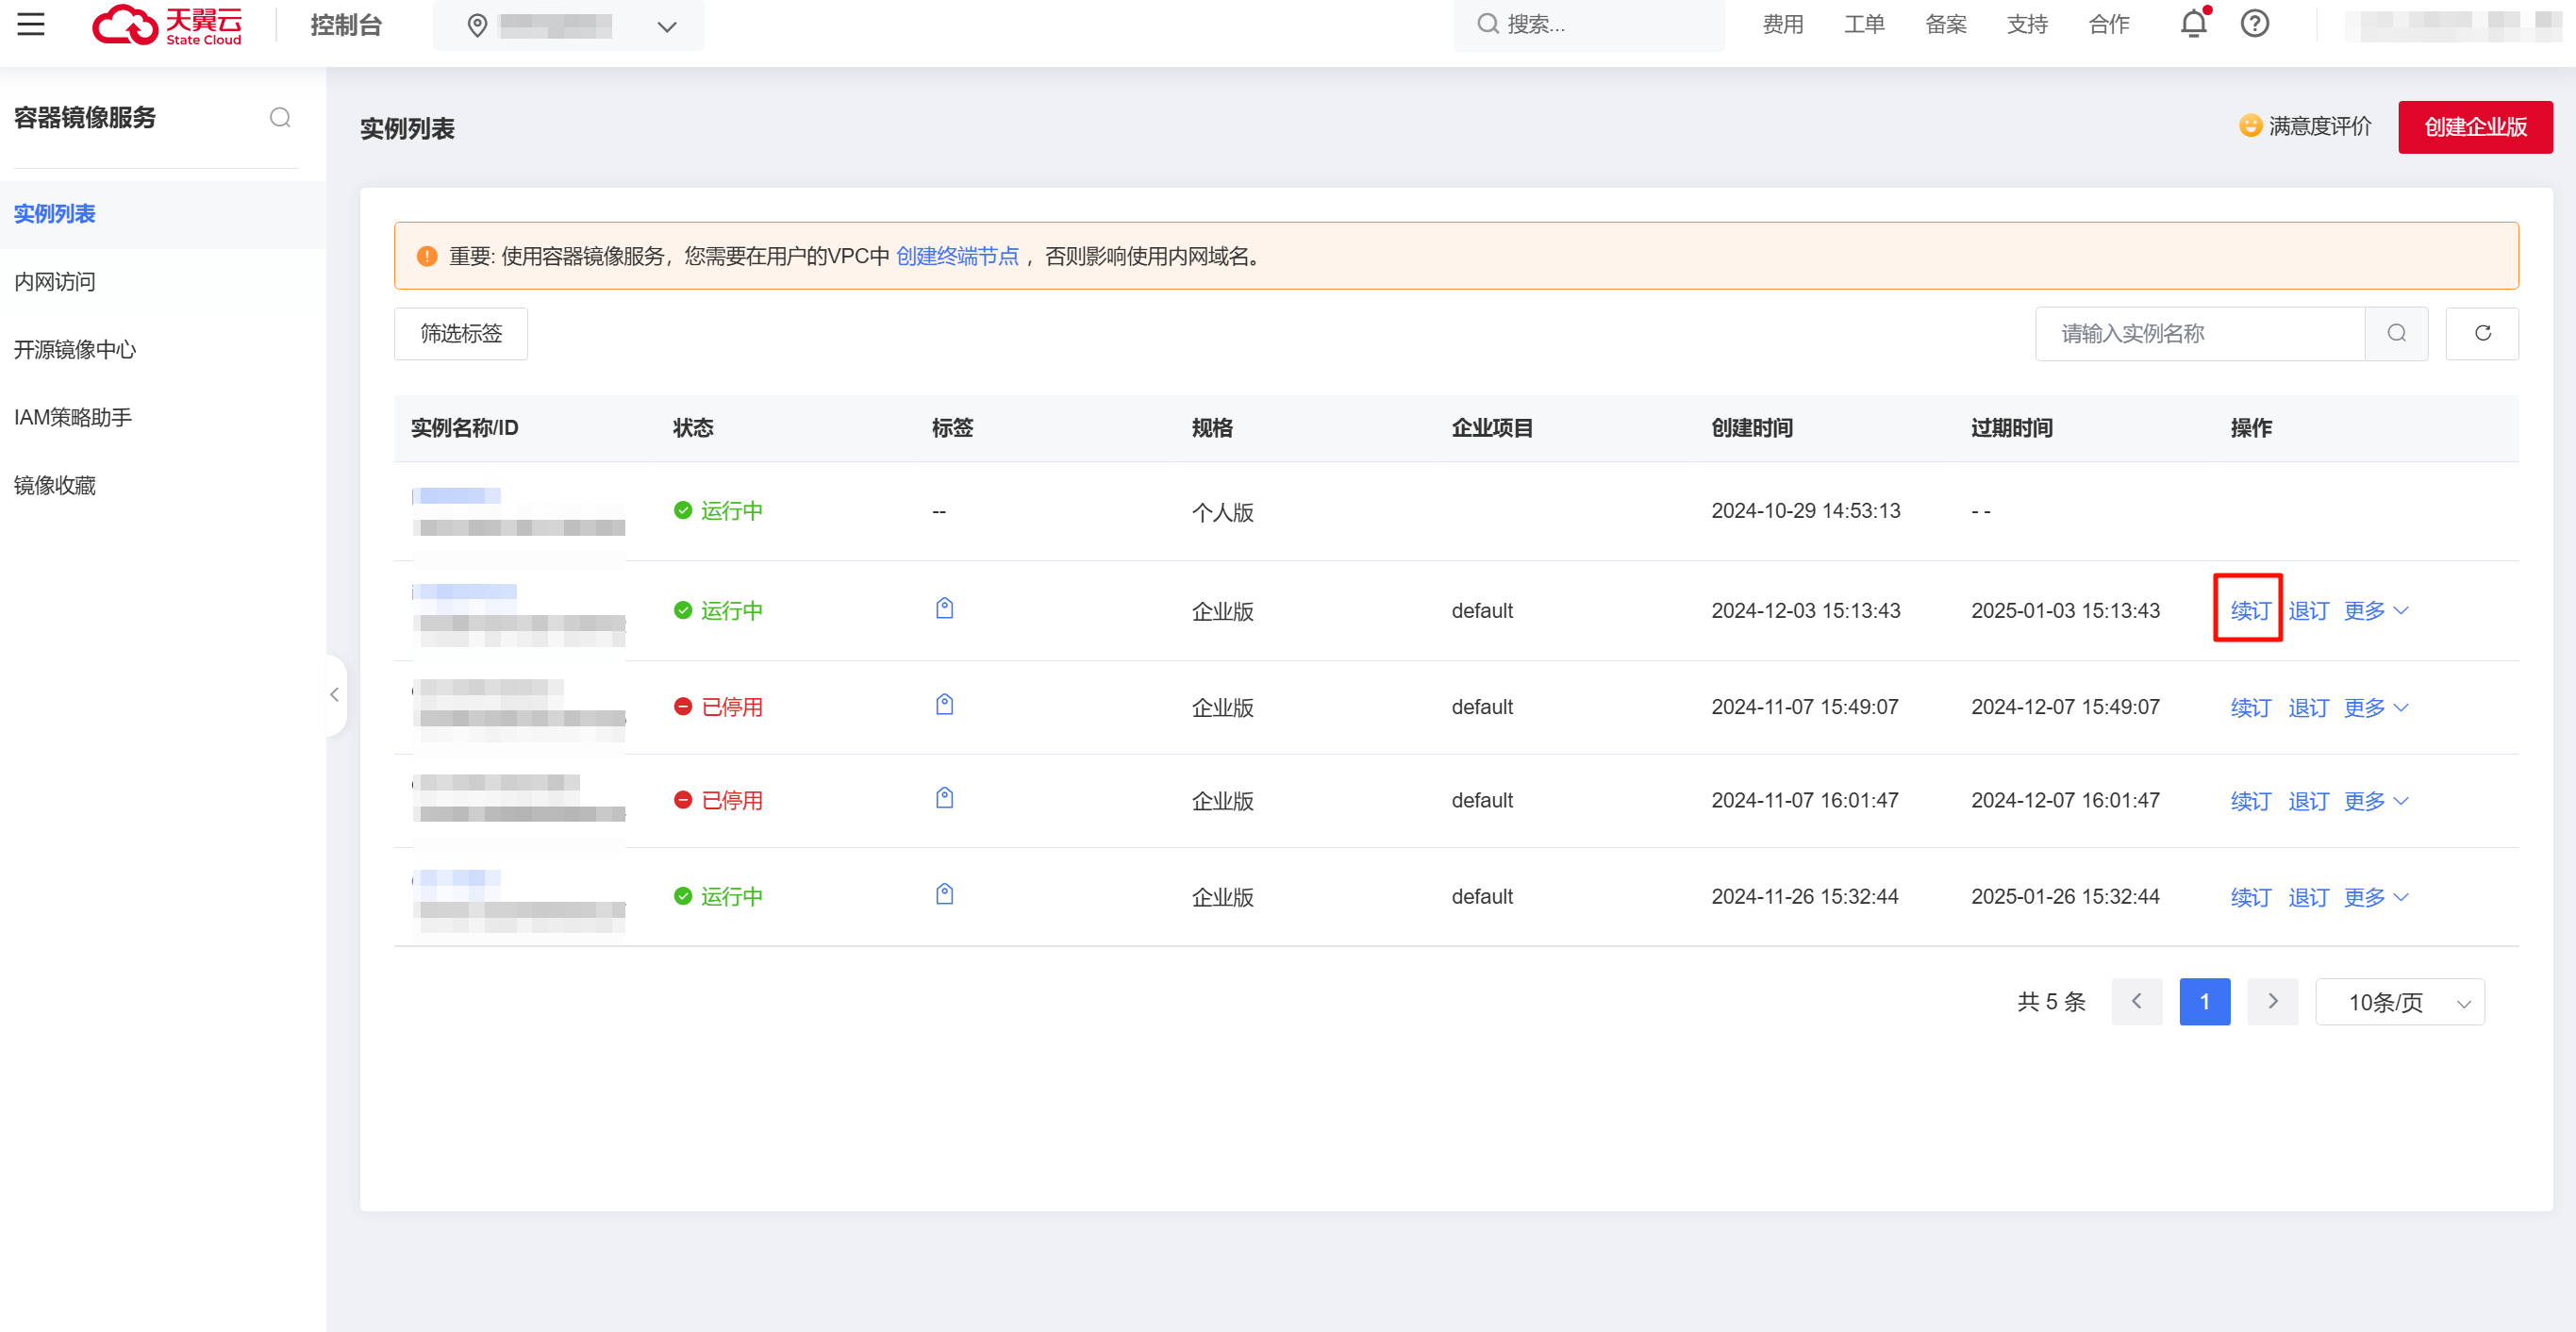Open the help question mark icon

2254,24
